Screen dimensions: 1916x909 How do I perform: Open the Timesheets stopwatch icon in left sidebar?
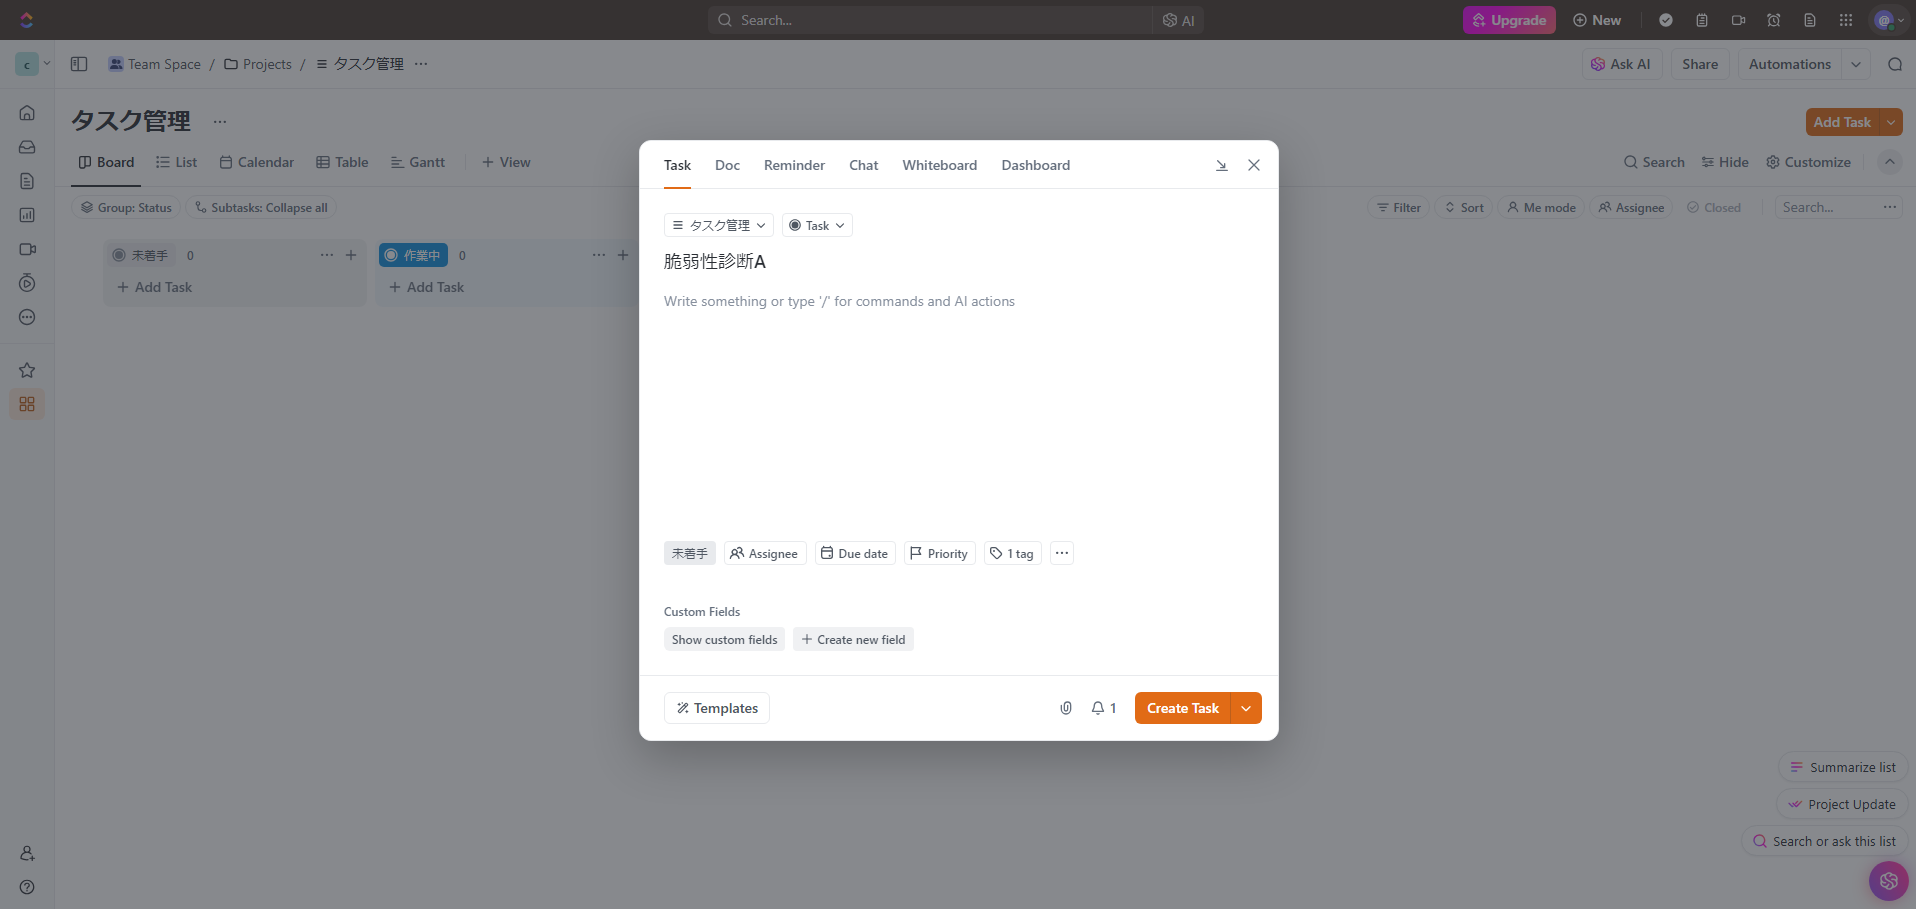[x=27, y=283]
